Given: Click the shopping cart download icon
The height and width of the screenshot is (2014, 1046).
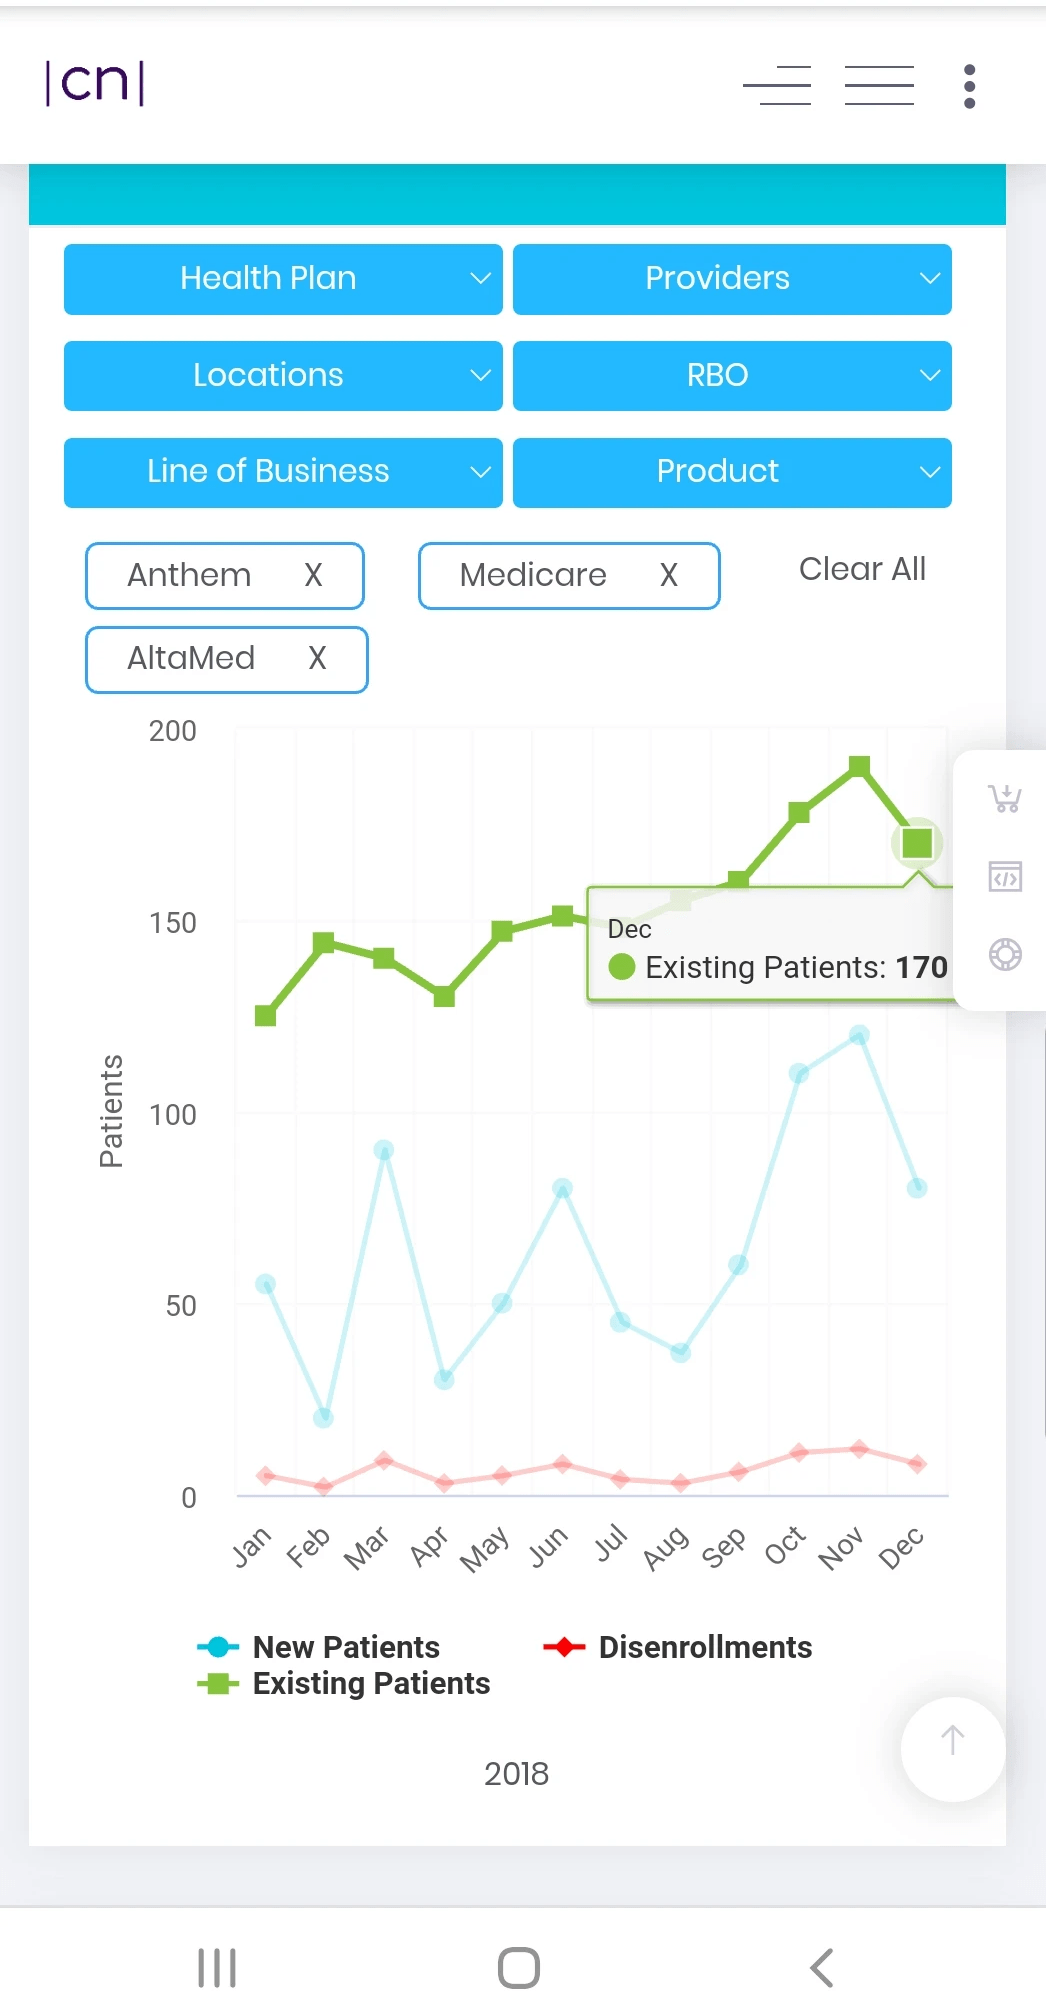Looking at the screenshot, I should click(x=1005, y=798).
